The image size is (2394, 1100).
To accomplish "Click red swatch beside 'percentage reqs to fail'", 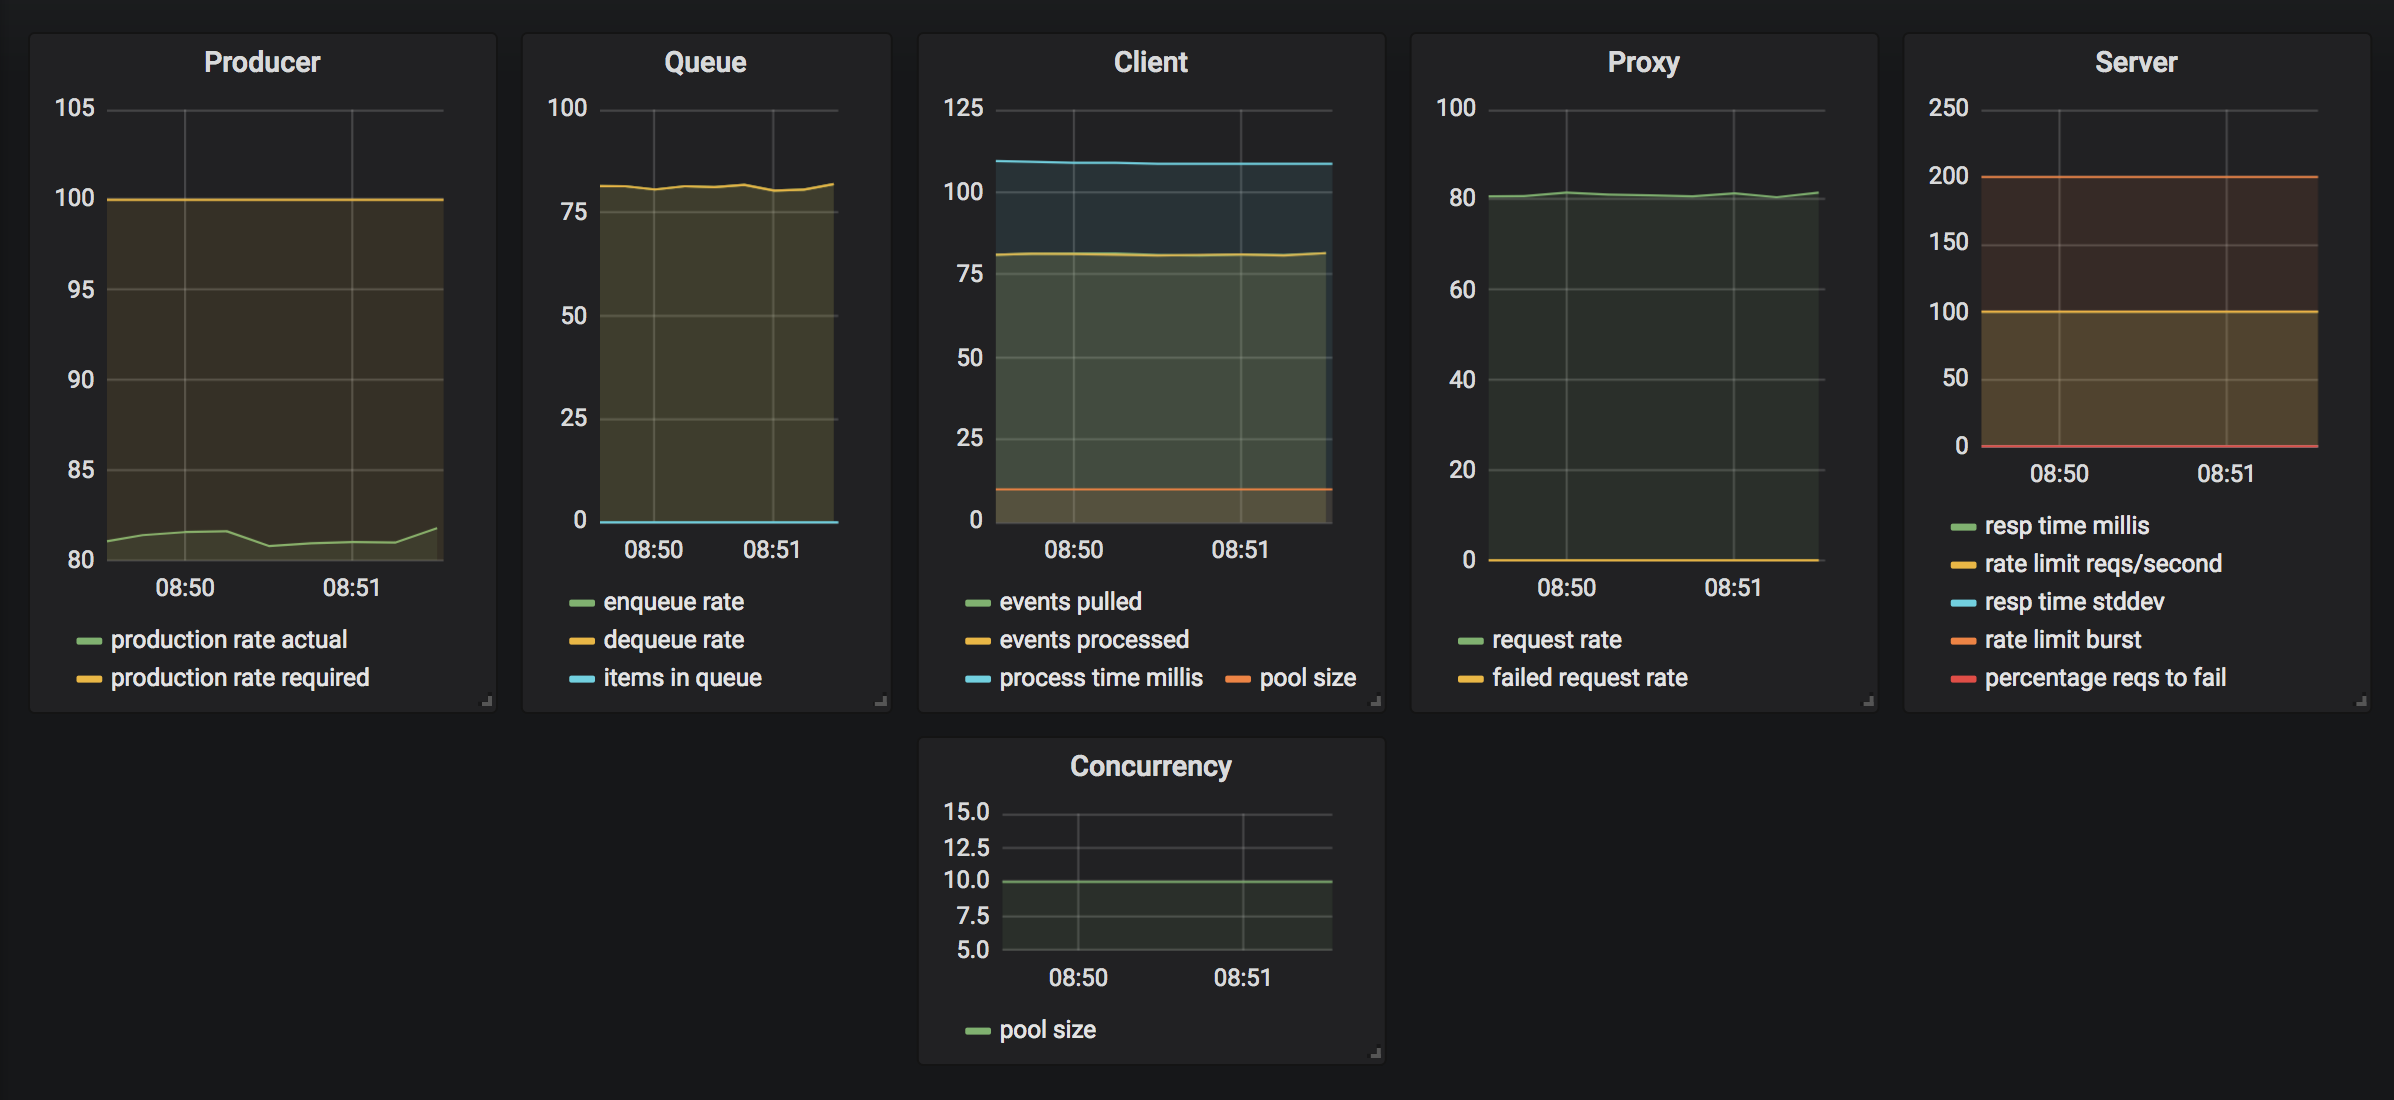I will click(1963, 679).
